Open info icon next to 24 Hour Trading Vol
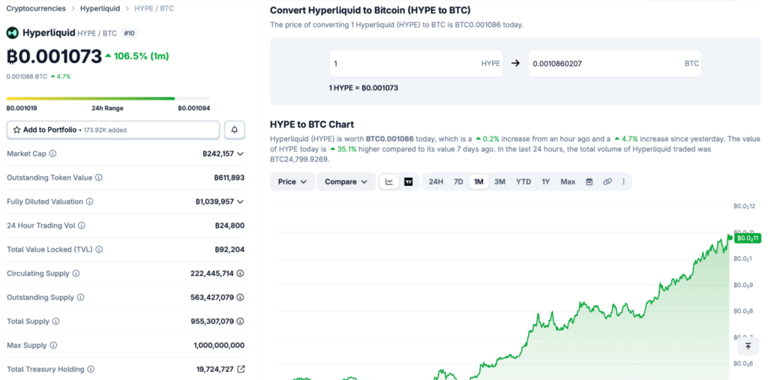 click(82, 225)
